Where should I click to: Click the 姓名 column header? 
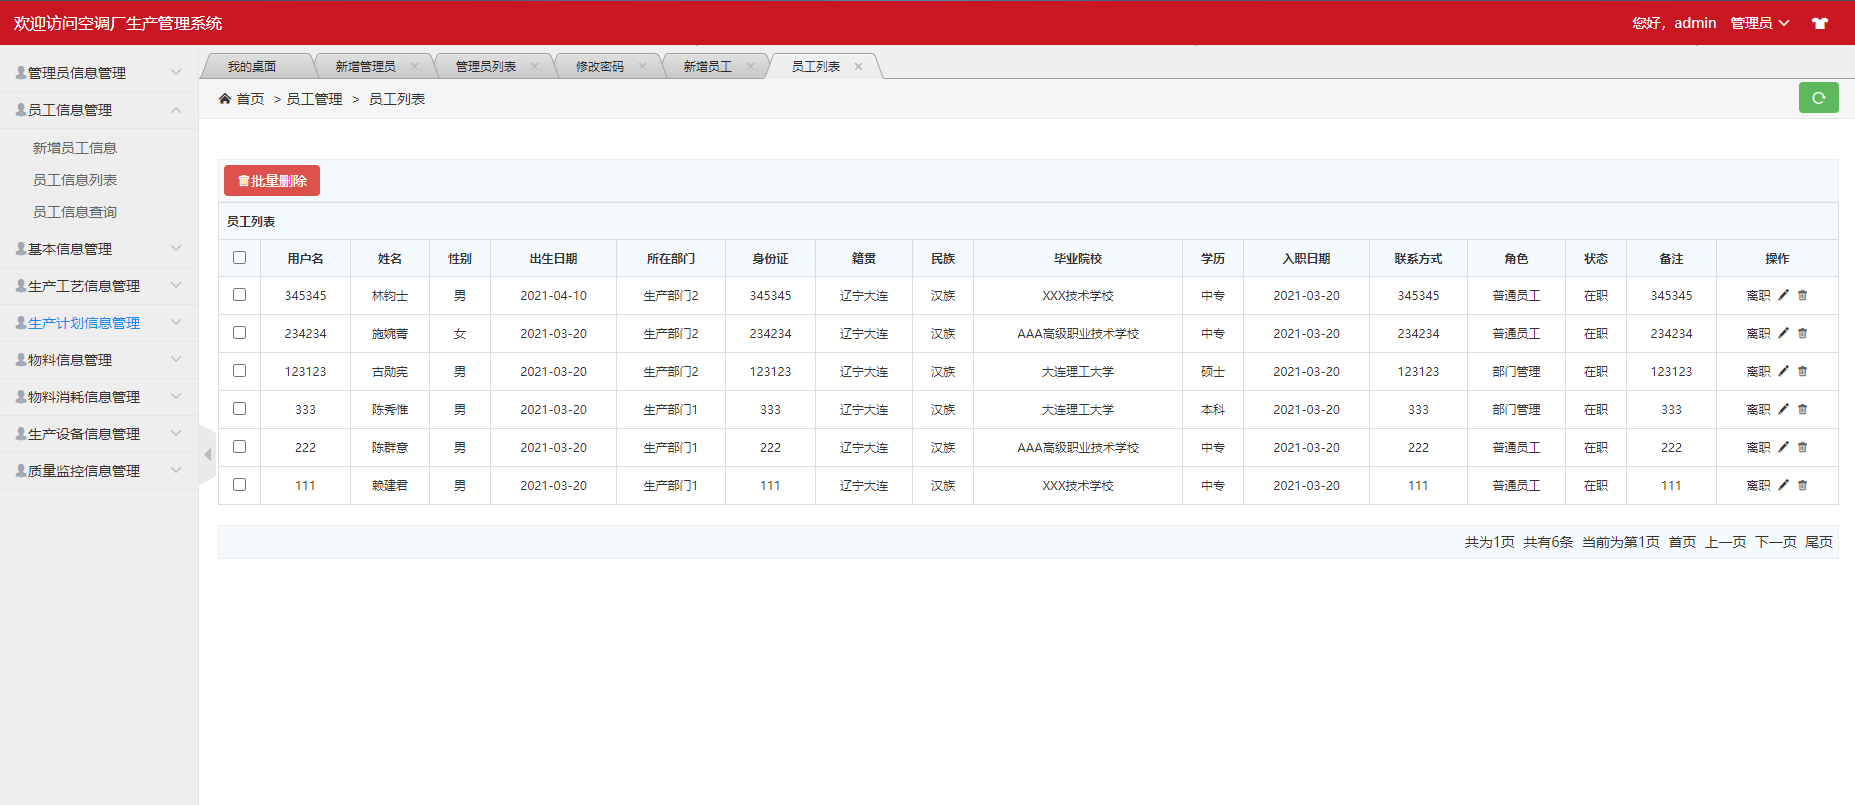coord(390,258)
